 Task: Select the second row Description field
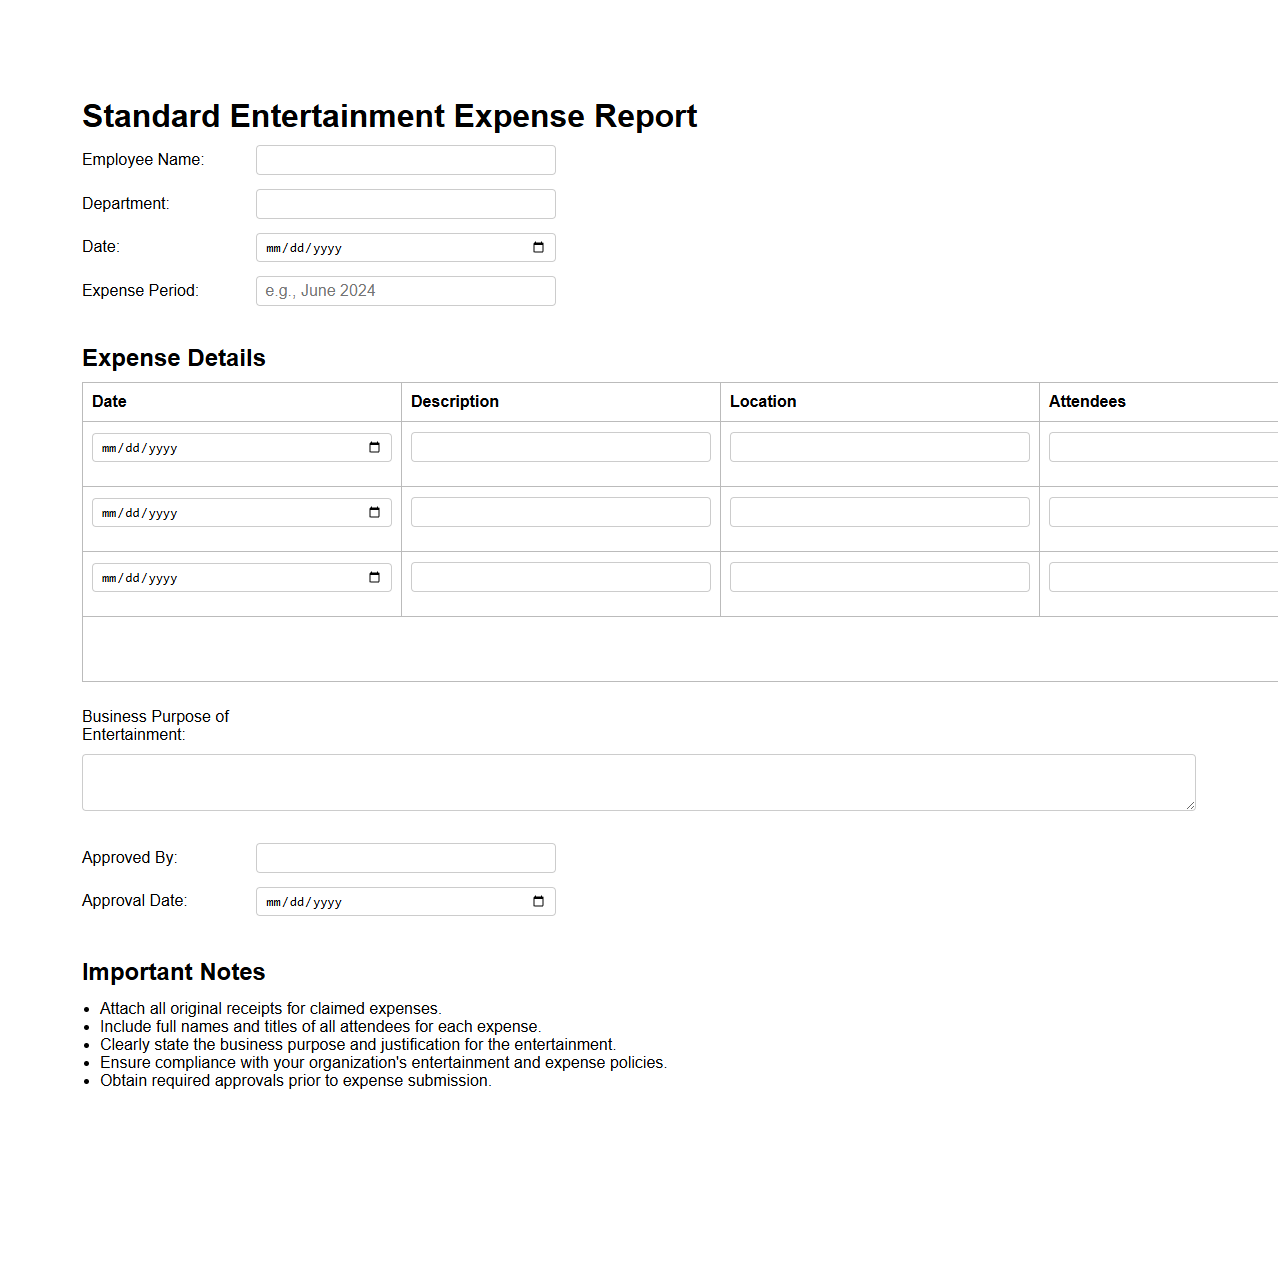coord(560,512)
